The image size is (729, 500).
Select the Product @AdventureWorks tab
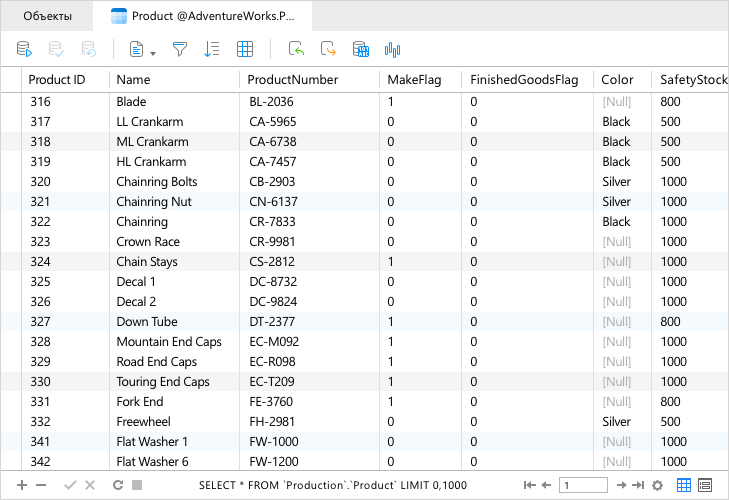[203, 16]
